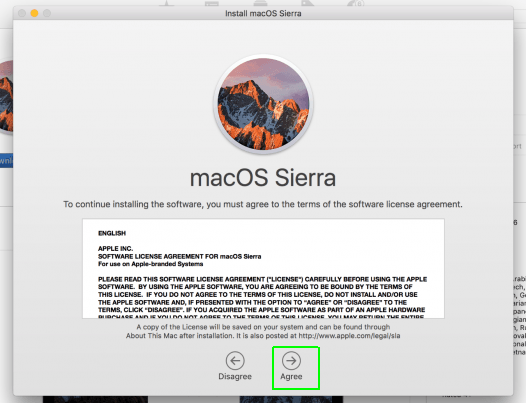
Task: Open the apple.com/legal/sla link
Action: point(349,336)
